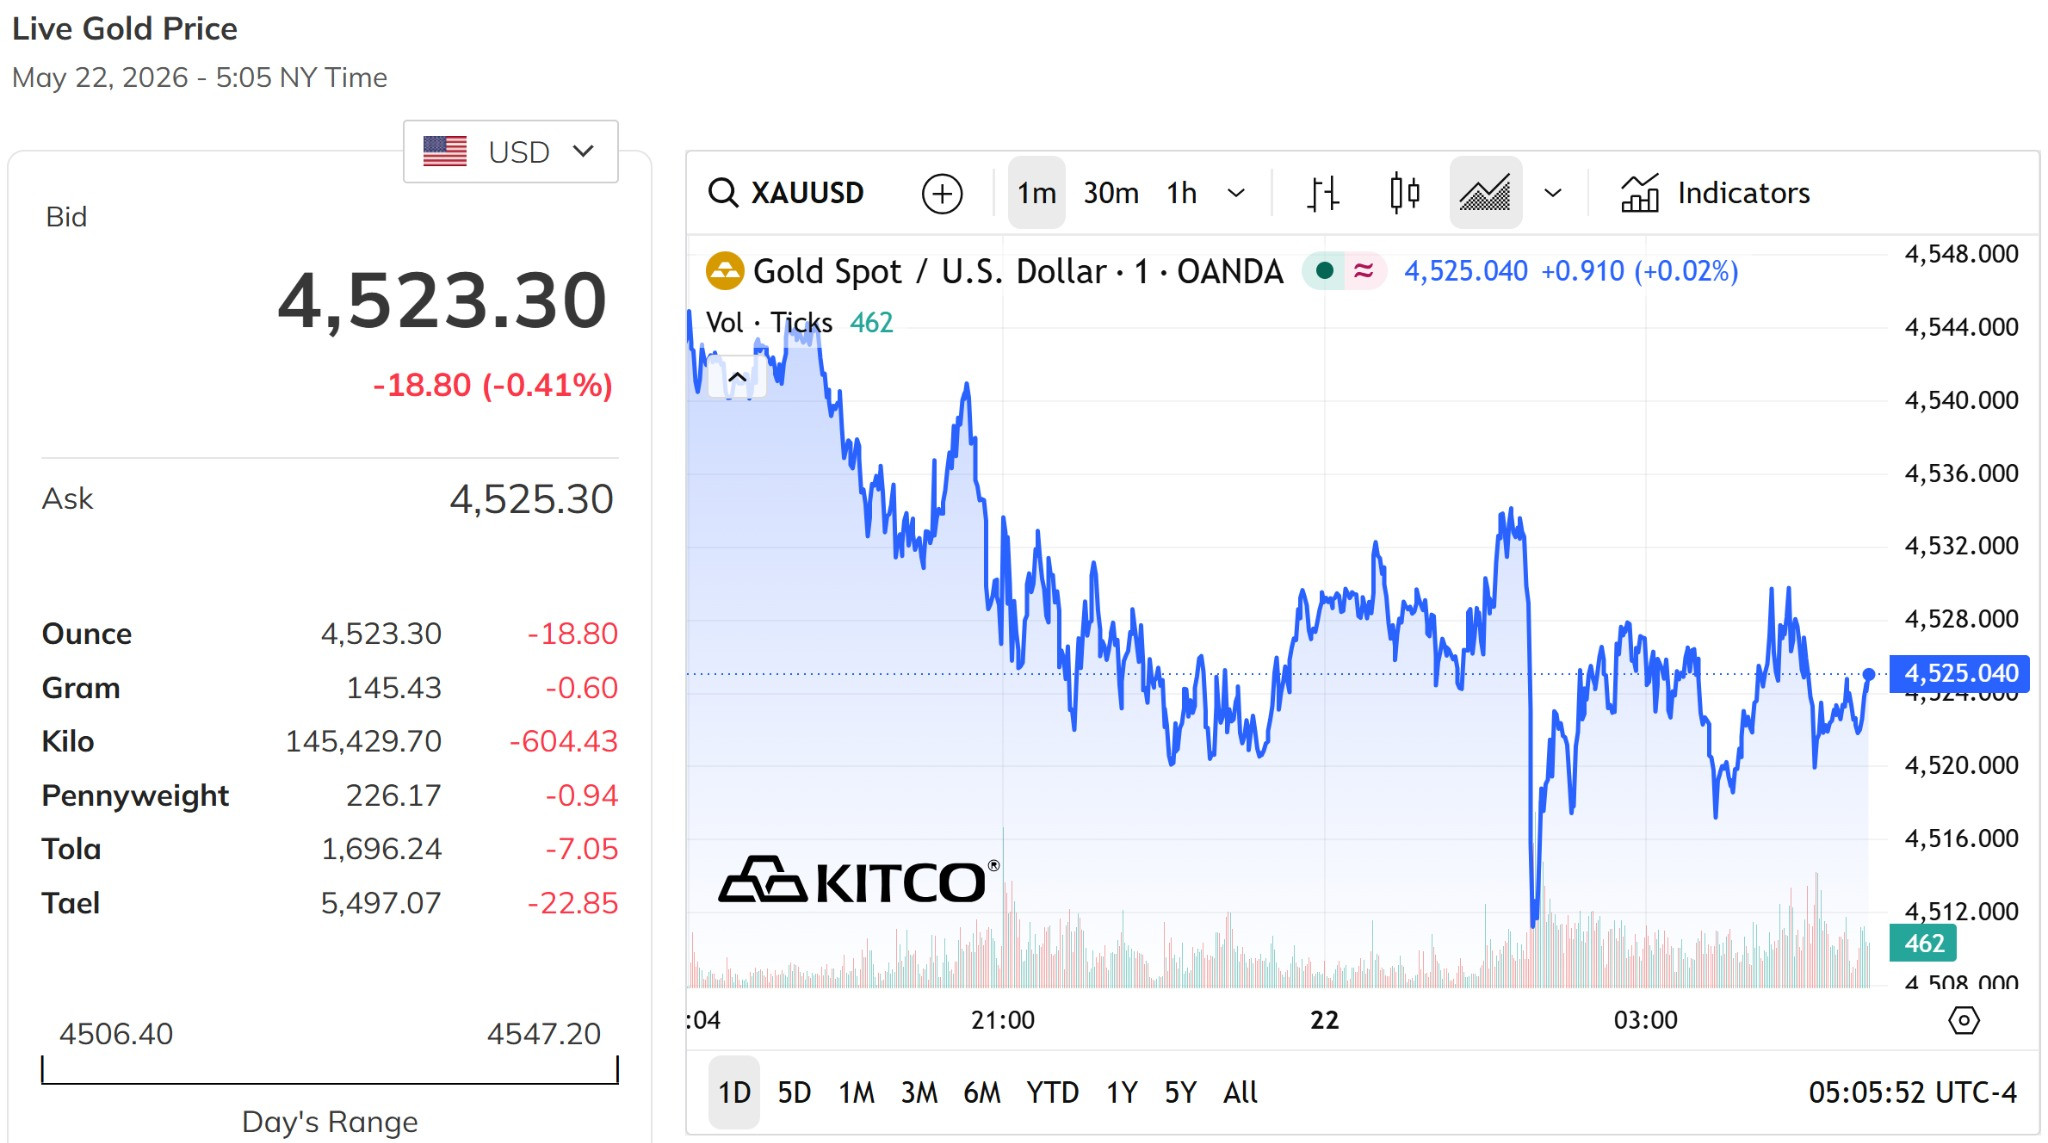Open the USD currency dropdown
This screenshot has width=2048, height=1143.
[x=510, y=152]
